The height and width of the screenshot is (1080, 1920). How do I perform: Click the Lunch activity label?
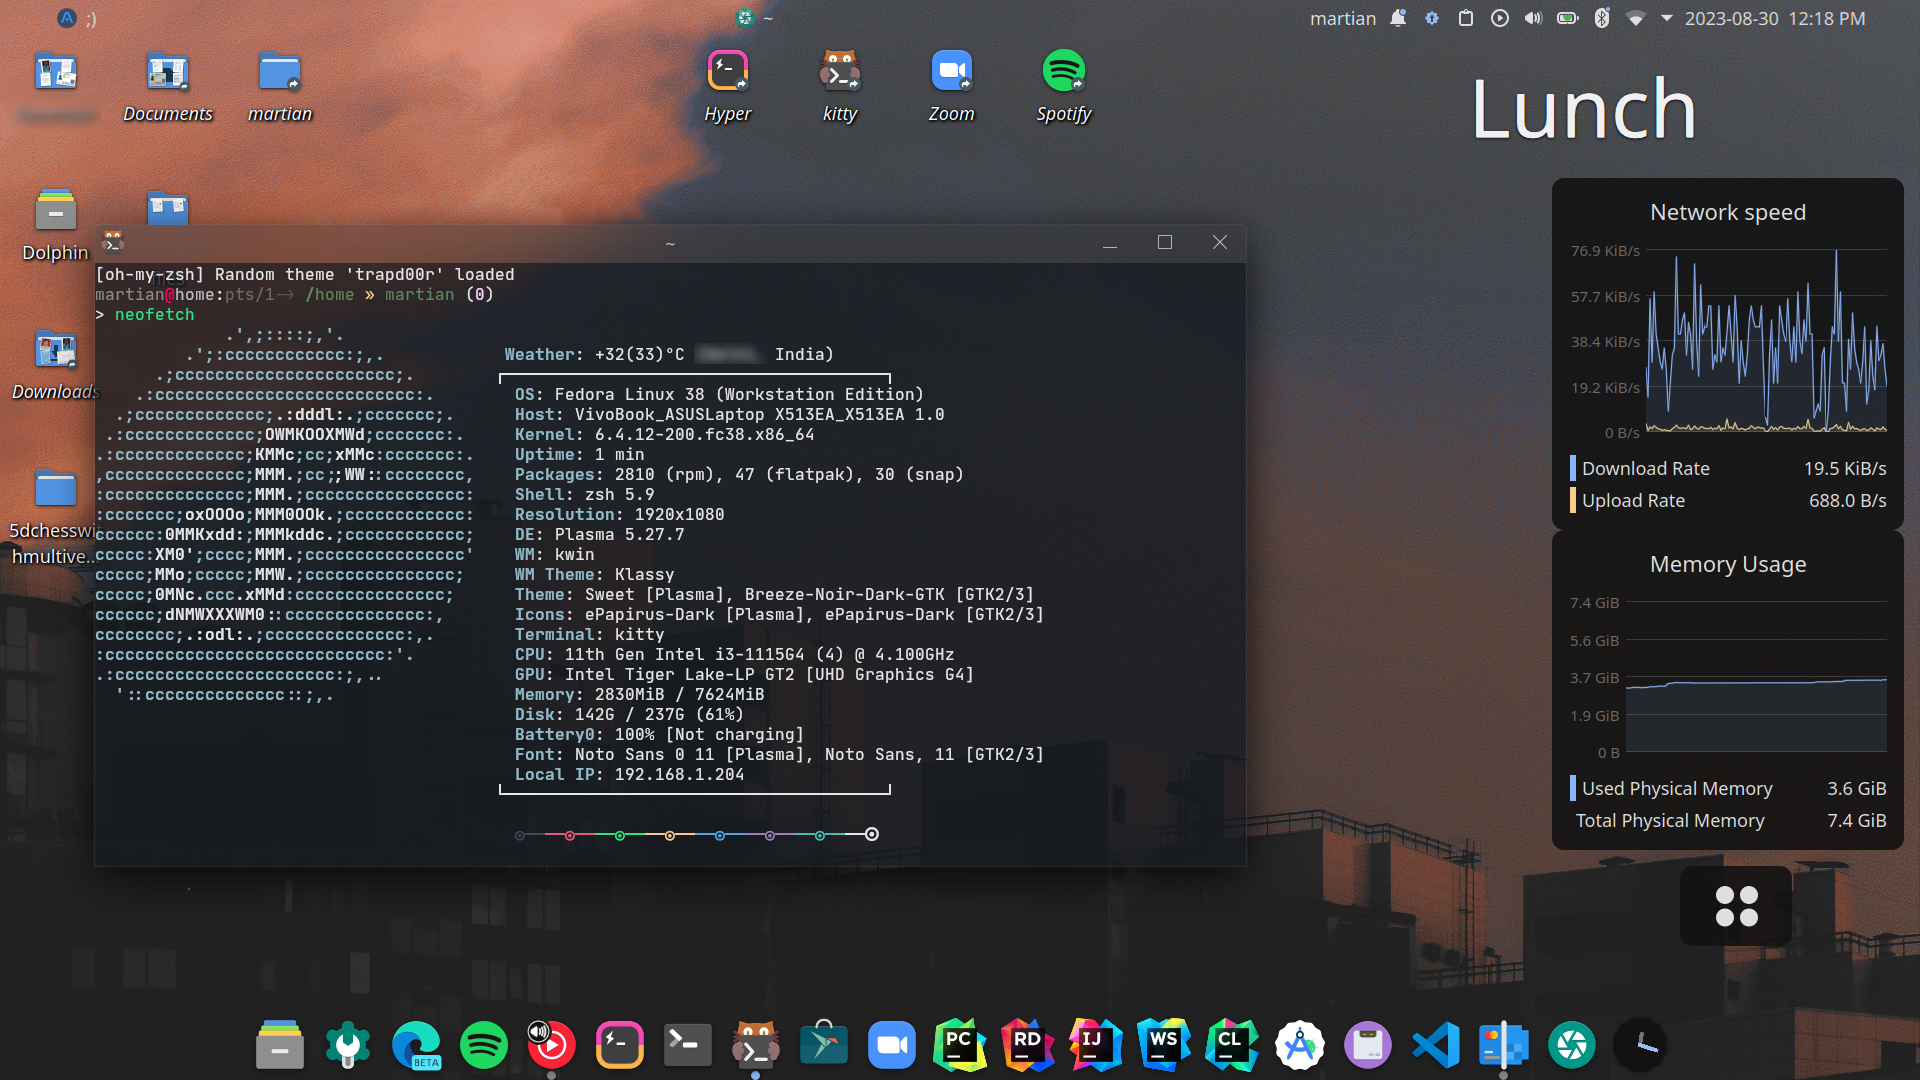[1583, 109]
